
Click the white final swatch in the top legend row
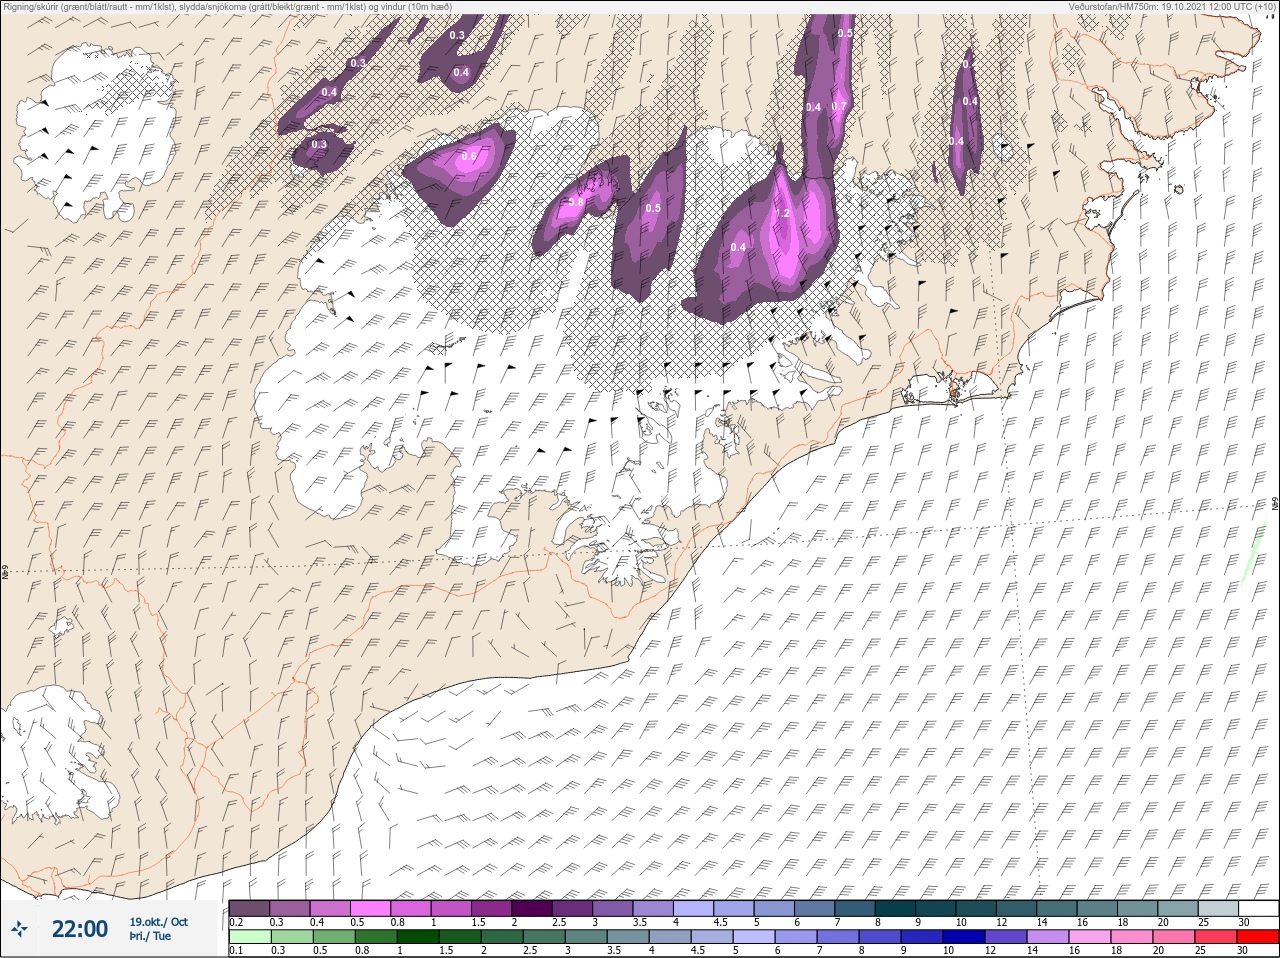1258,908
